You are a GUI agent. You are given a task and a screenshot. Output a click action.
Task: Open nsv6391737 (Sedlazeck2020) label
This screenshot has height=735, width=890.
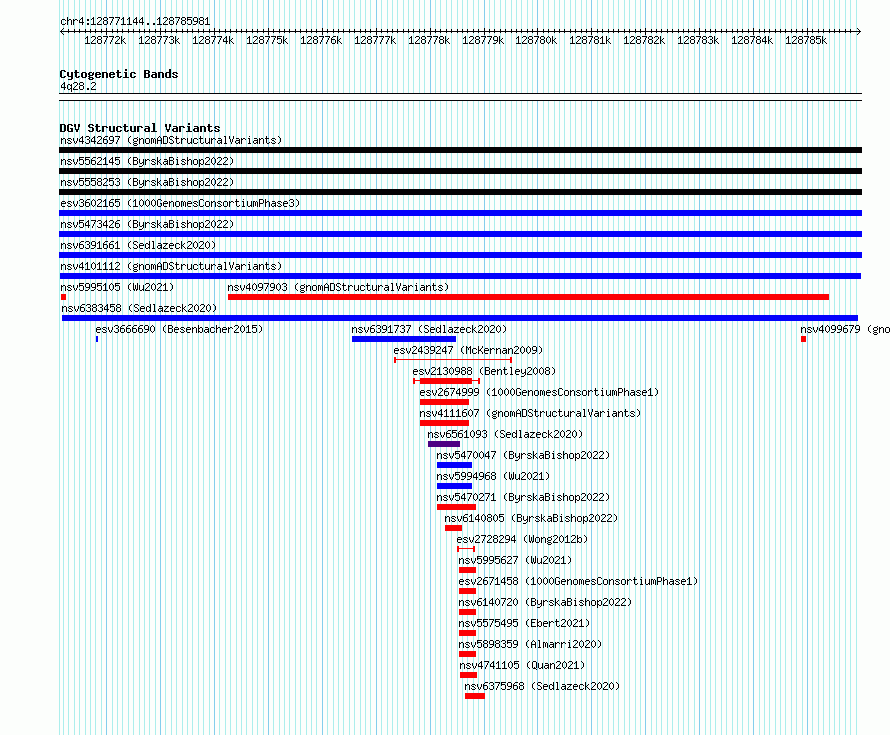pyautogui.click(x=429, y=329)
